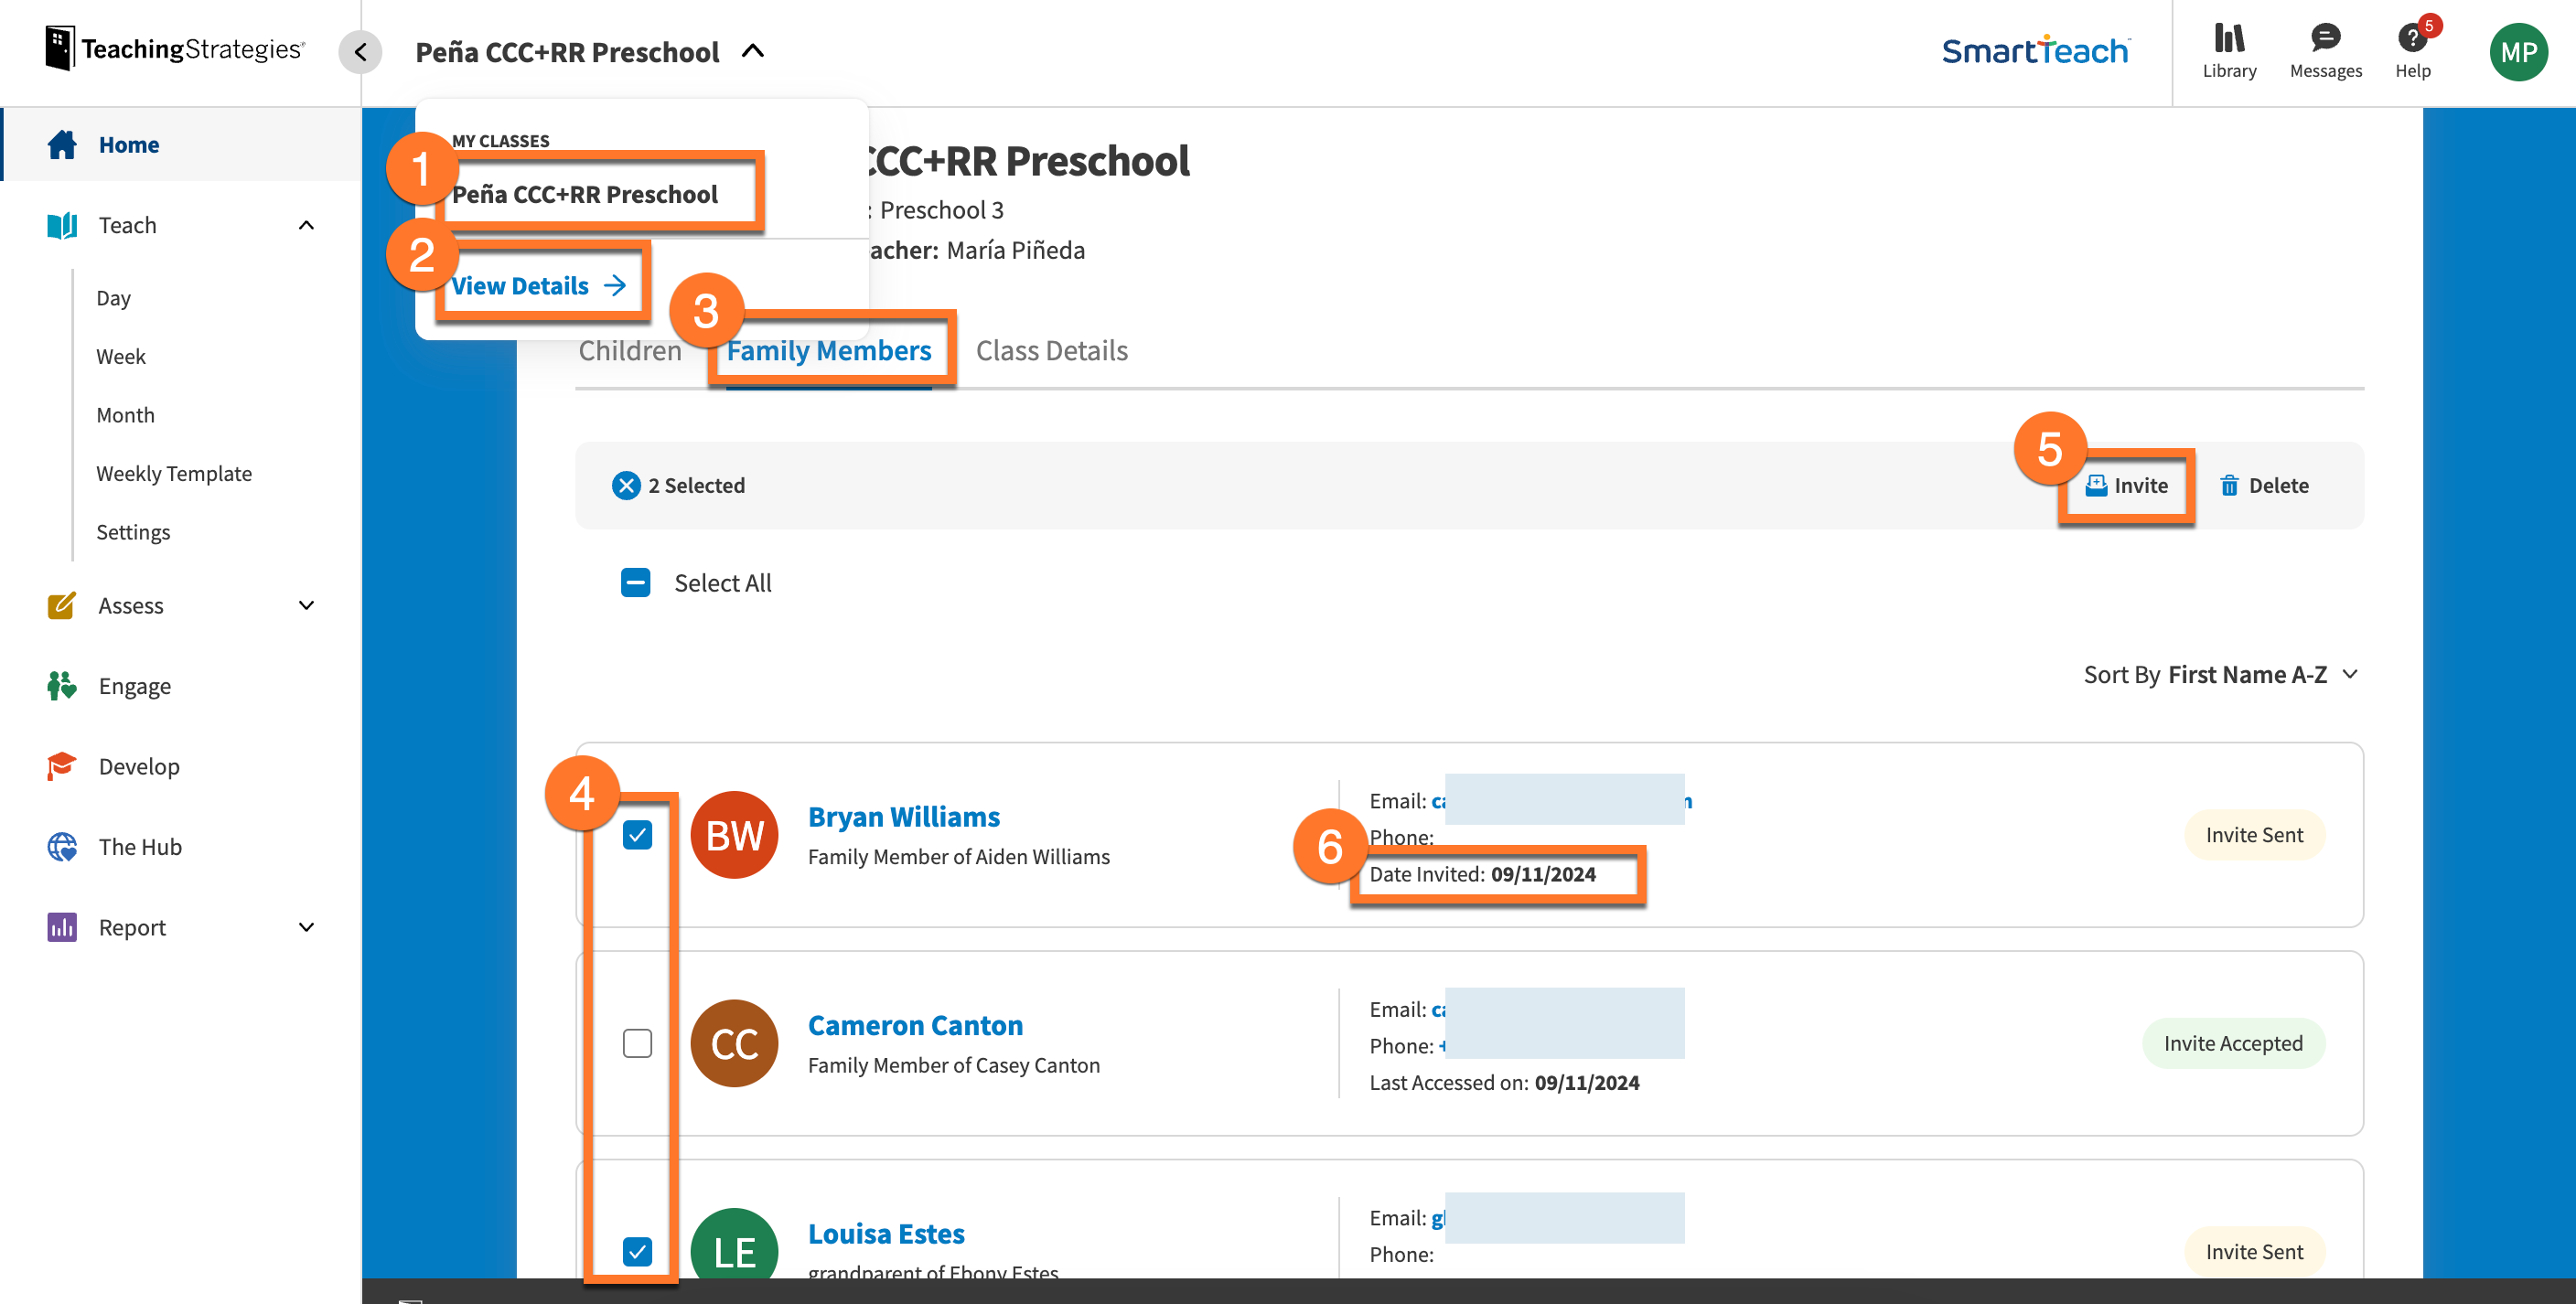Click the Engage icon in the sidebar
The height and width of the screenshot is (1304, 2576).
tap(61, 685)
